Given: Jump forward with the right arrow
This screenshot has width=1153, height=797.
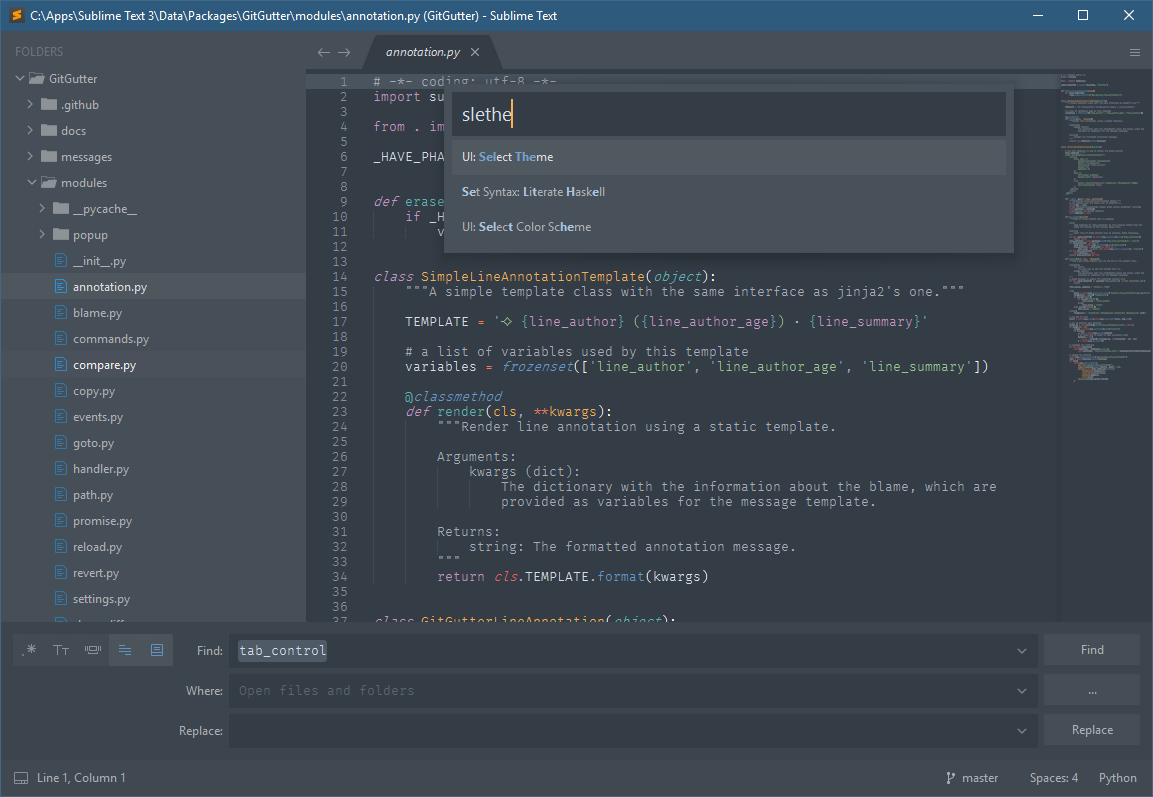Looking at the screenshot, I should (x=344, y=52).
